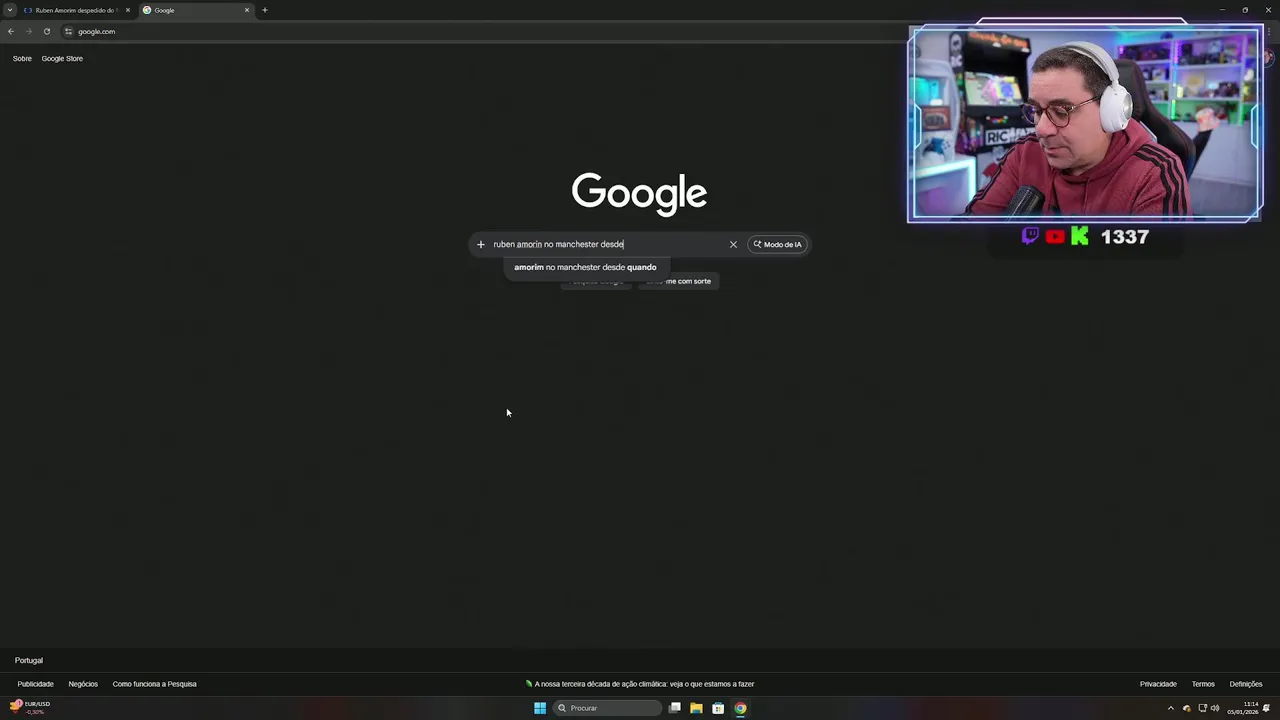Reload the current page
This screenshot has height=720, width=1280.
coord(47,31)
